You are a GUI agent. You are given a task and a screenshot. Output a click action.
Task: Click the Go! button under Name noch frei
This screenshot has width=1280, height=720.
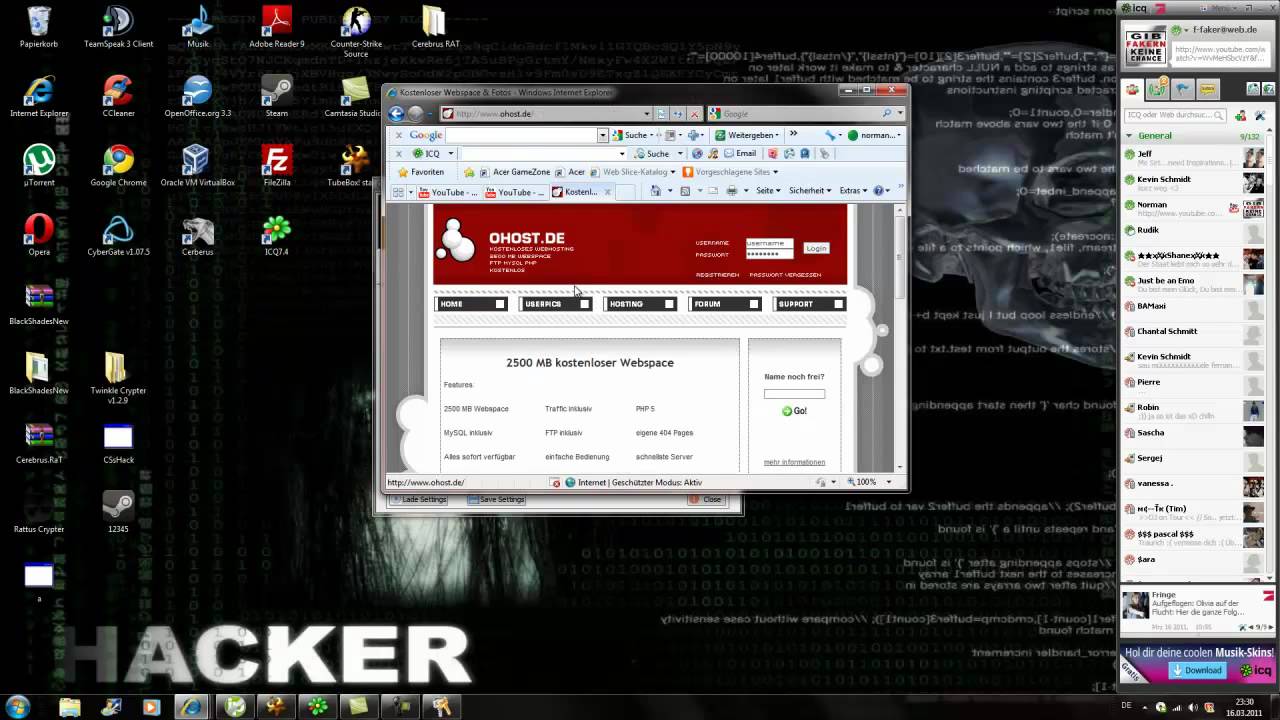[x=794, y=411]
